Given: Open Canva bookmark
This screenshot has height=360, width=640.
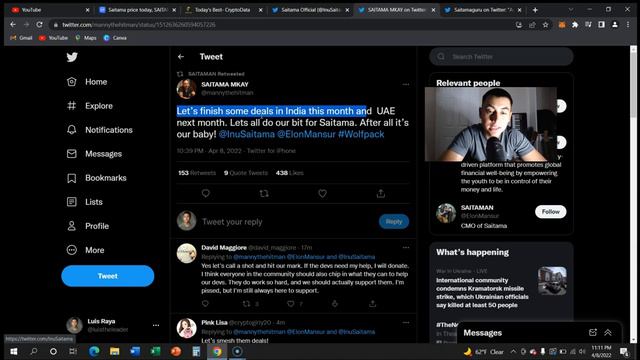Looking at the screenshot, I should [115, 38].
